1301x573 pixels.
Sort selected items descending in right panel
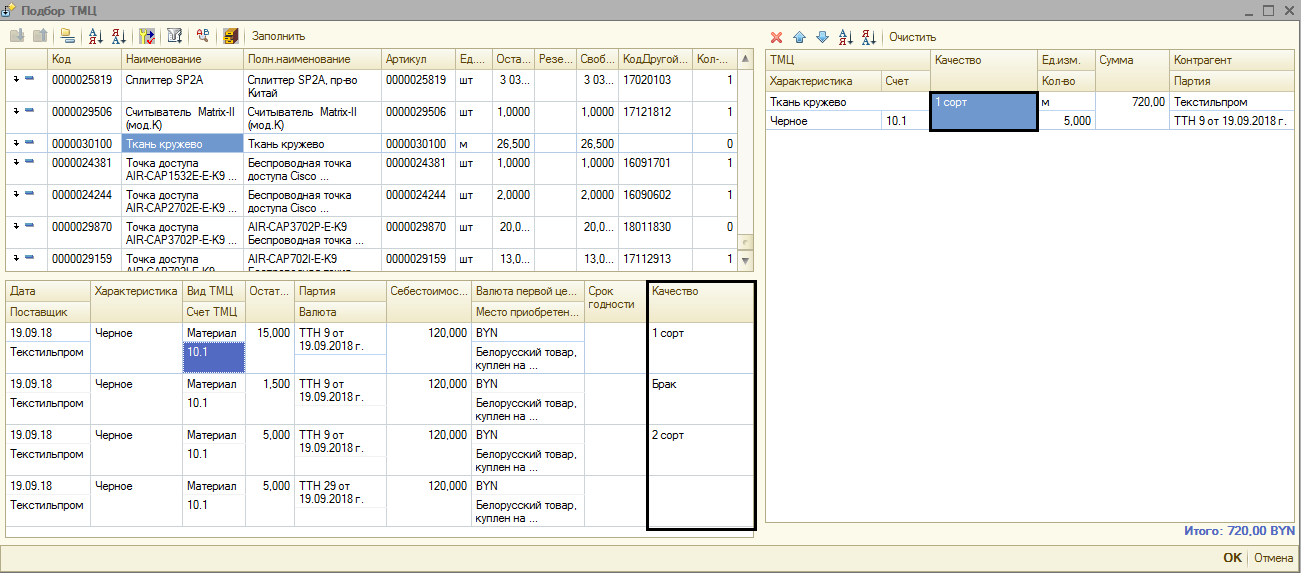click(x=868, y=37)
